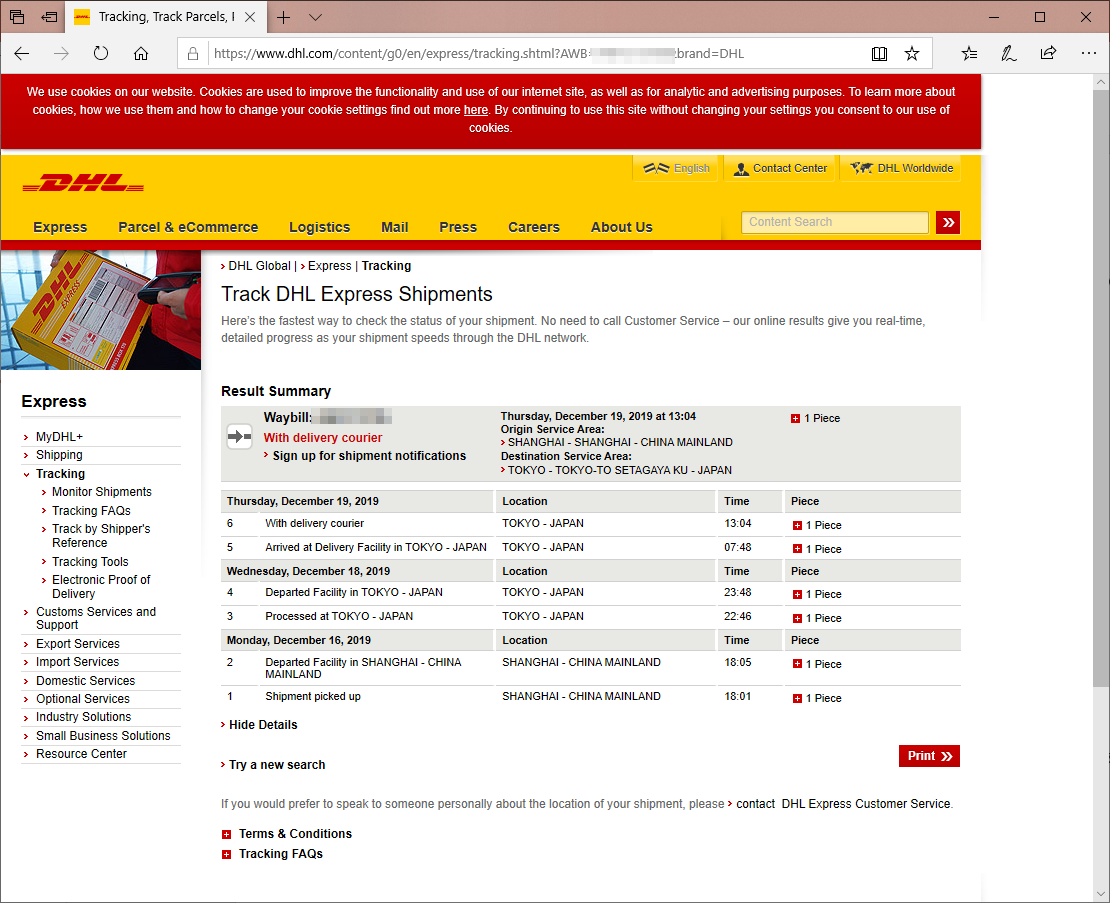Viewport: 1110px width, 903px height.
Task: Click cookie settings 'here' link
Action: point(476,110)
